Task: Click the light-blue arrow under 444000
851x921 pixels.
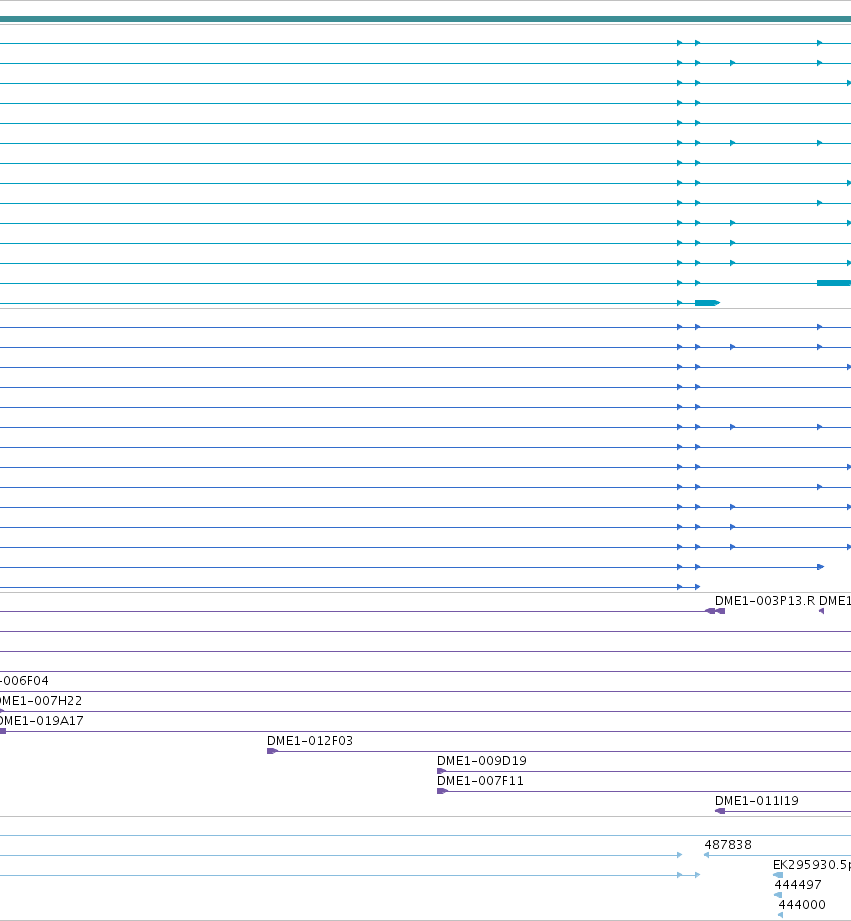Action: (781, 915)
